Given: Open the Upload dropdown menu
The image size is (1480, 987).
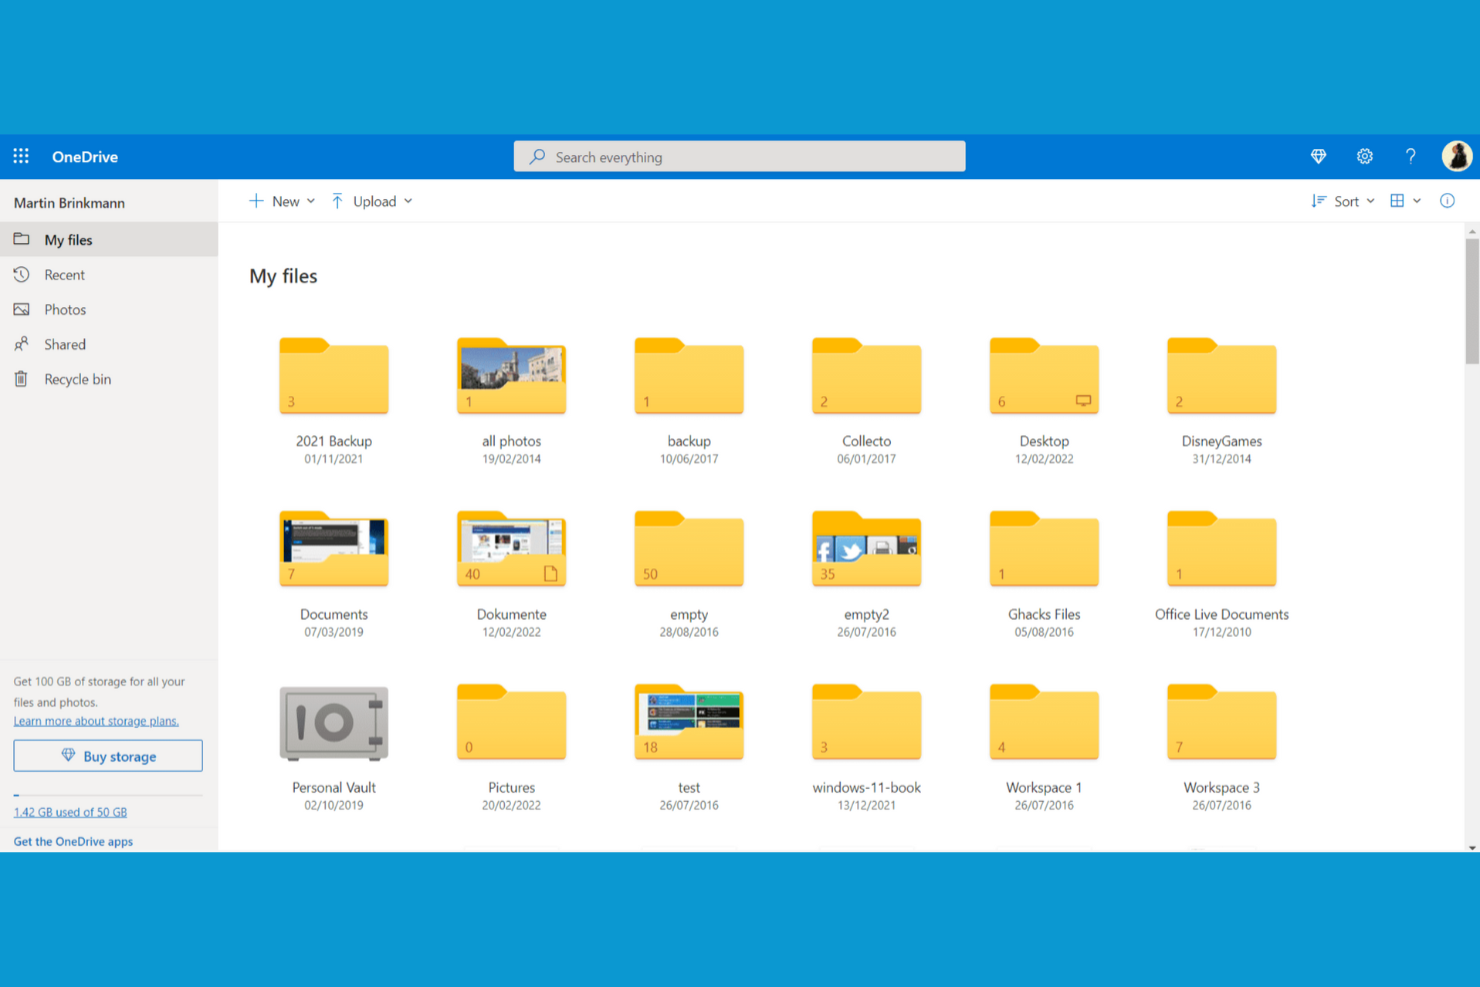Looking at the screenshot, I should (x=372, y=201).
